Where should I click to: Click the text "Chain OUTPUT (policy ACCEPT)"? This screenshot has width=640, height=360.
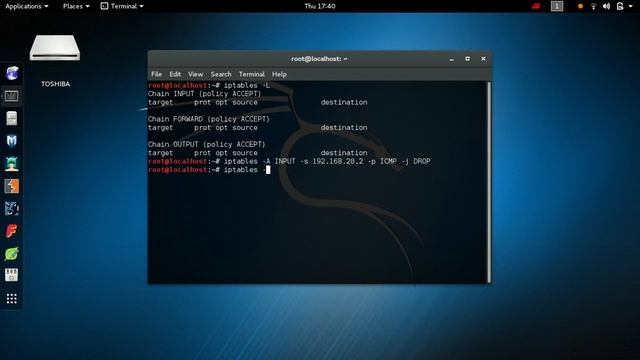coord(207,144)
